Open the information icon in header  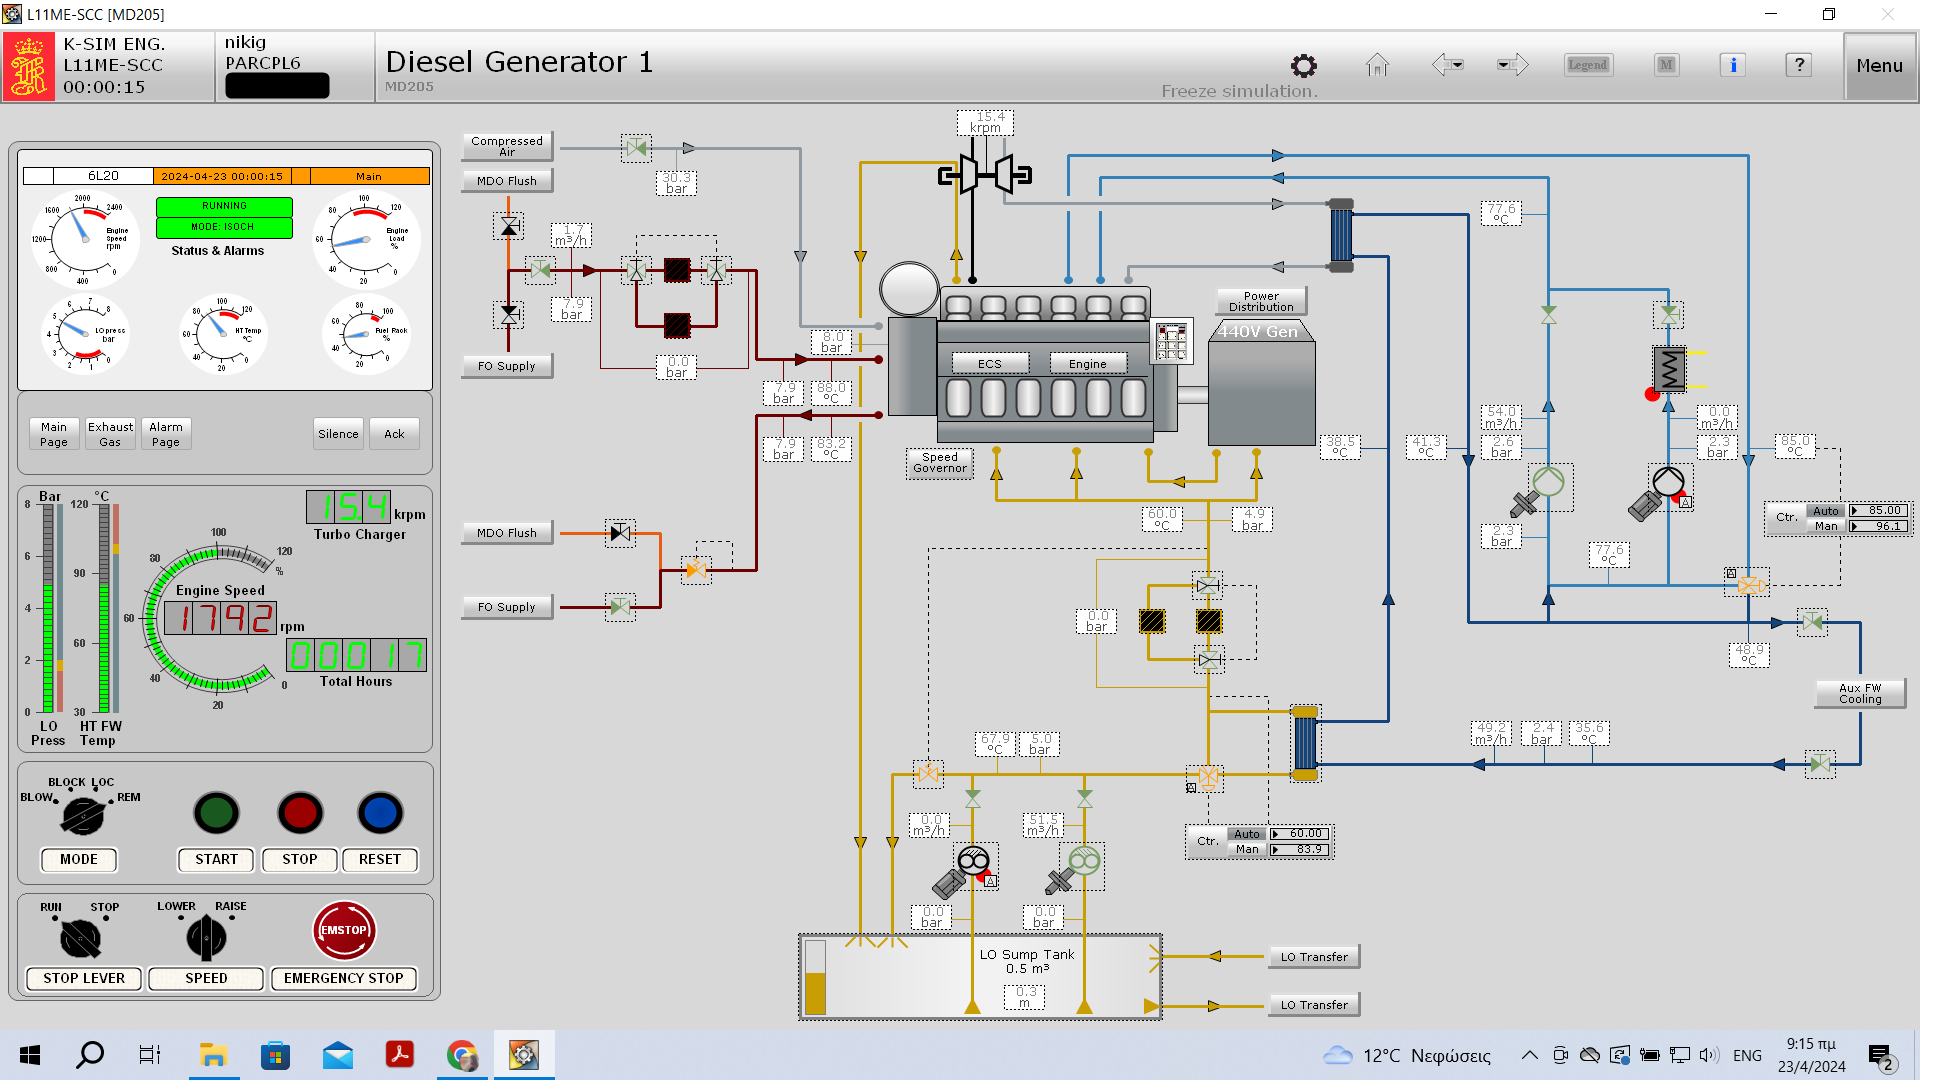click(x=1733, y=65)
